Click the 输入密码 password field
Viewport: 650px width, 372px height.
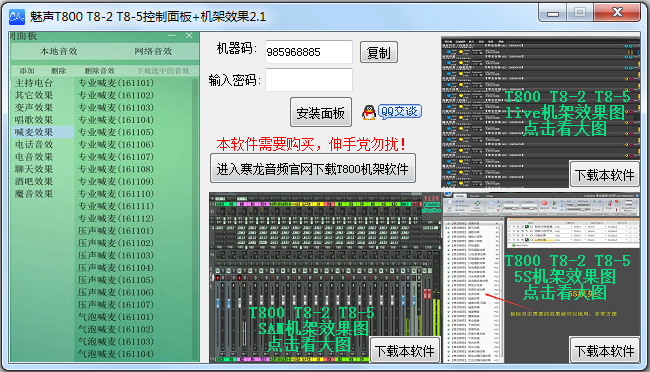click(x=309, y=80)
